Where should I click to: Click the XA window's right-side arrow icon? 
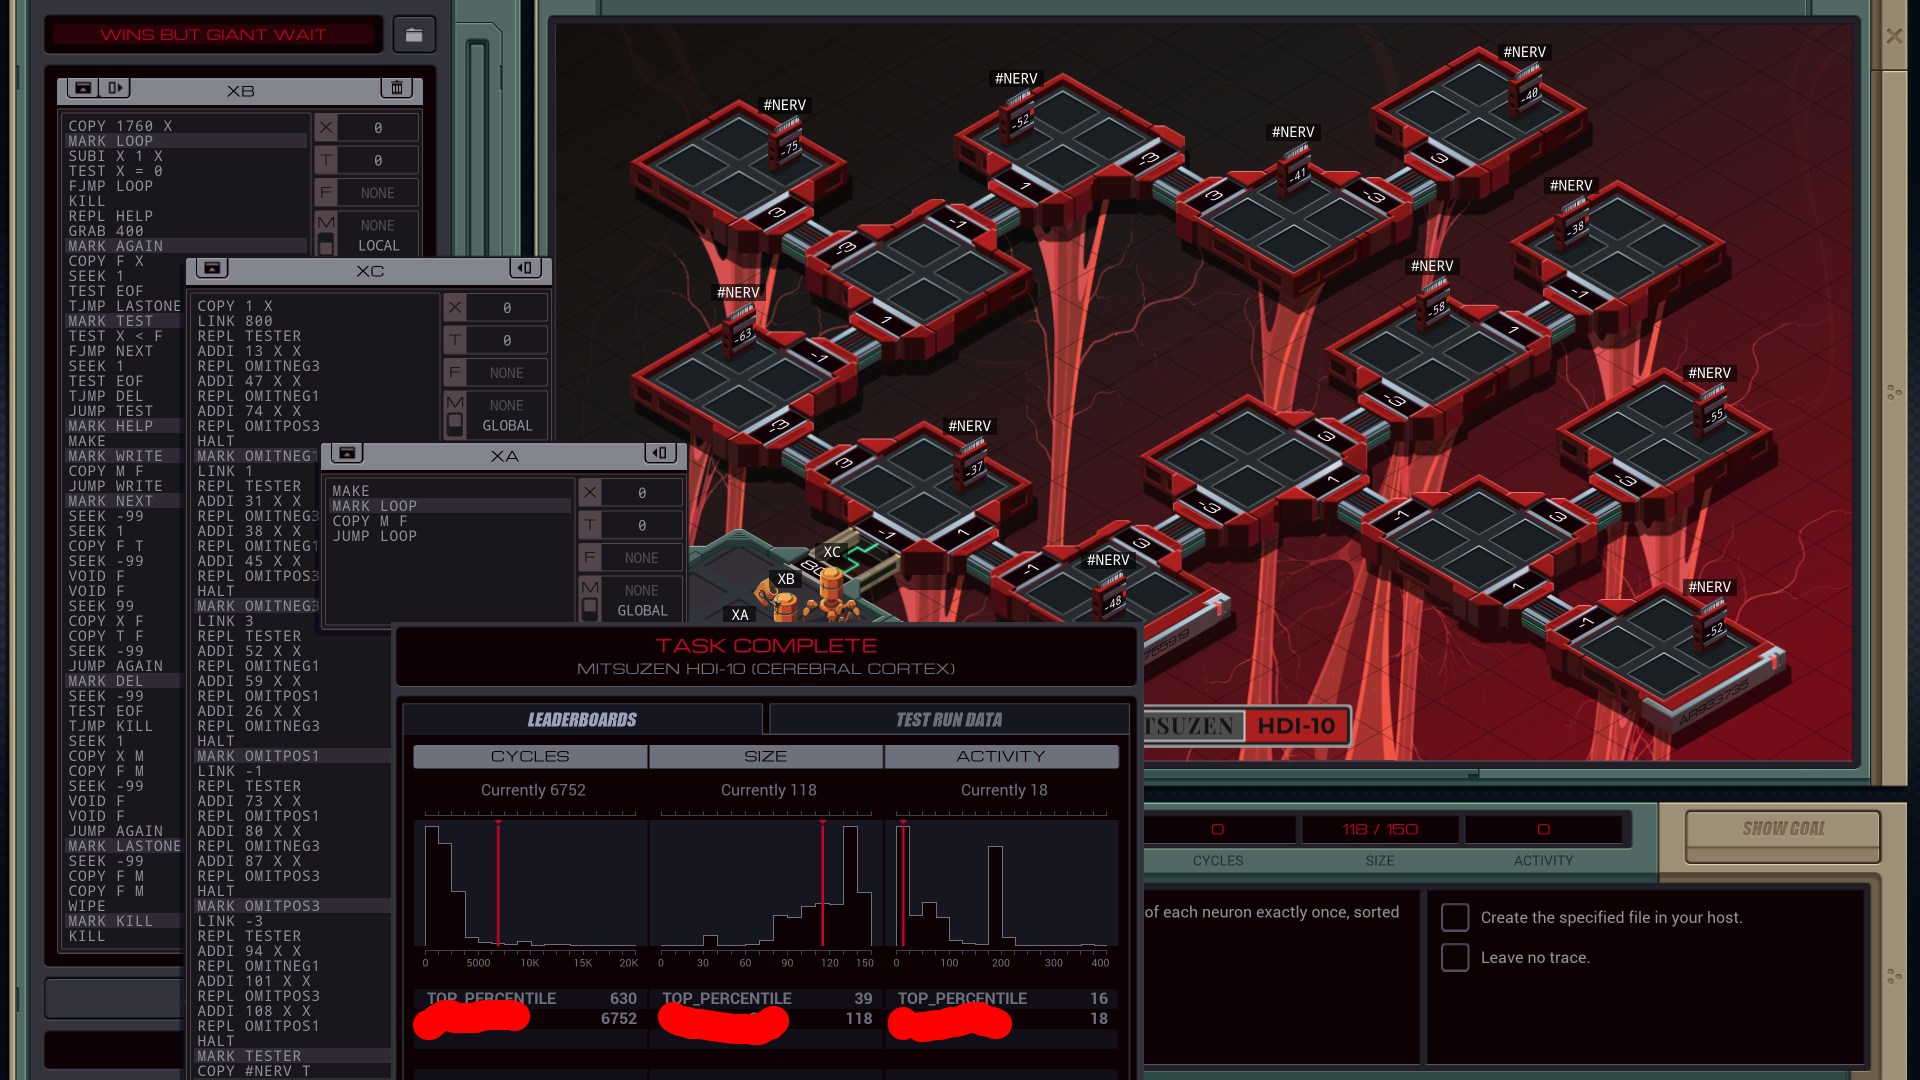click(x=659, y=453)
